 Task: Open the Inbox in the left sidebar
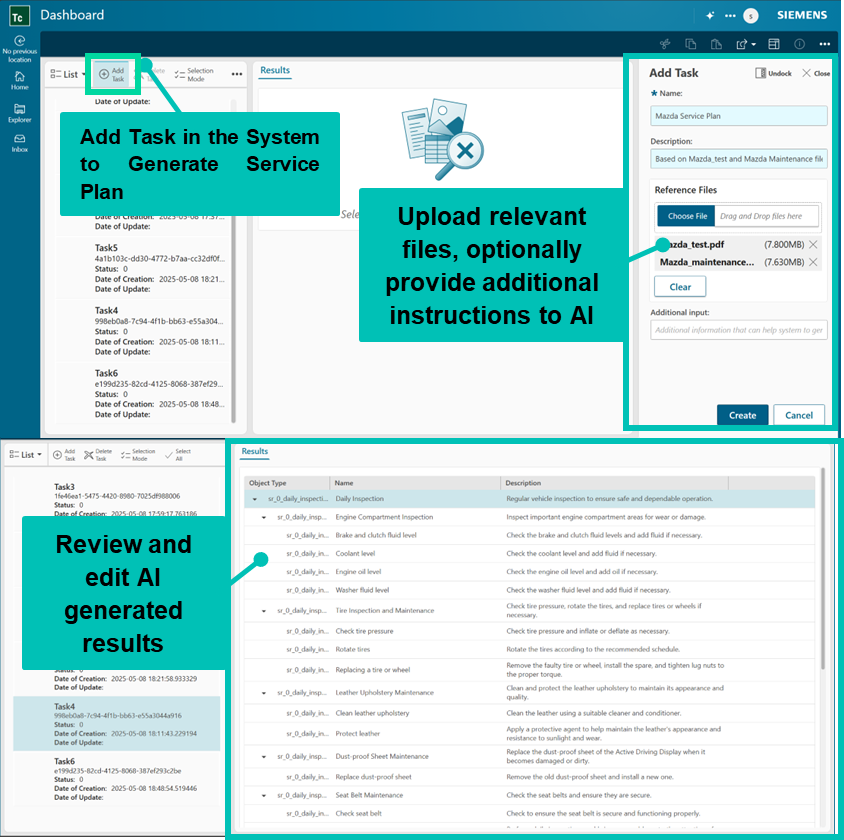click(19, 142)
